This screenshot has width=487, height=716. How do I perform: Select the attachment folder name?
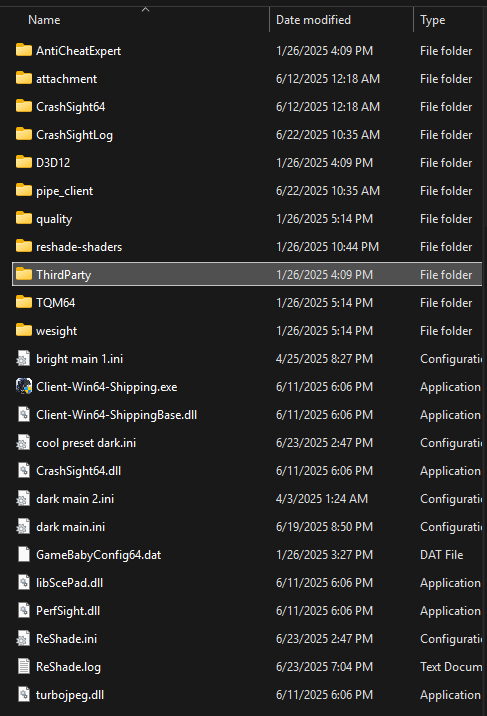67,79
